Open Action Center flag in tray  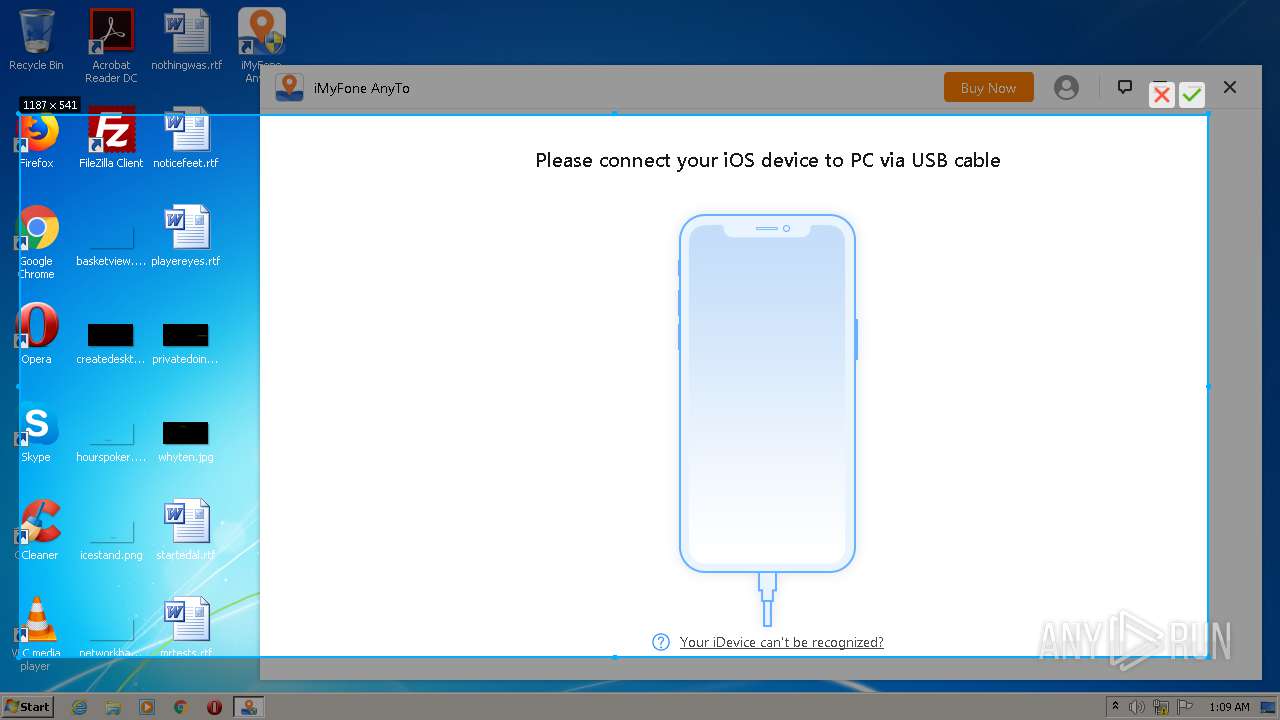tap(1184, 707)
